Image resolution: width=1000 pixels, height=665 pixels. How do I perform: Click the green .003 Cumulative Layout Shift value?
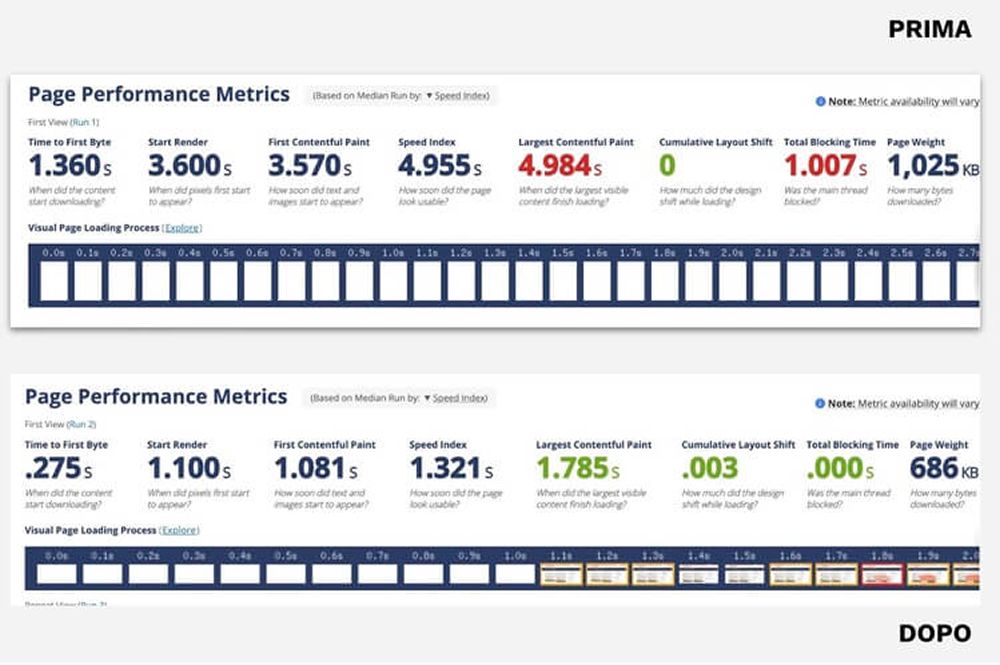point(709,468)
